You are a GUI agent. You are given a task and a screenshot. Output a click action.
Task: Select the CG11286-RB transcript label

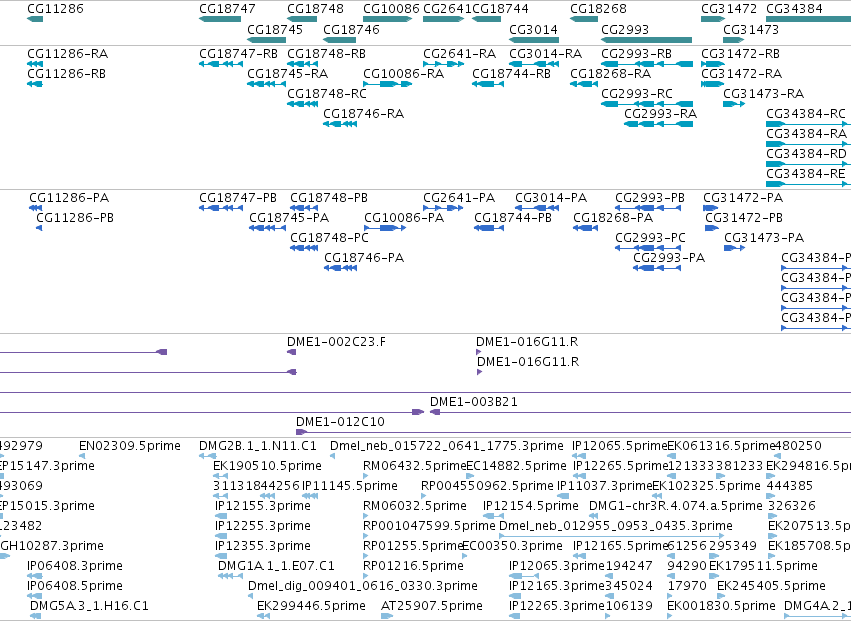click(x=67, y=73)
